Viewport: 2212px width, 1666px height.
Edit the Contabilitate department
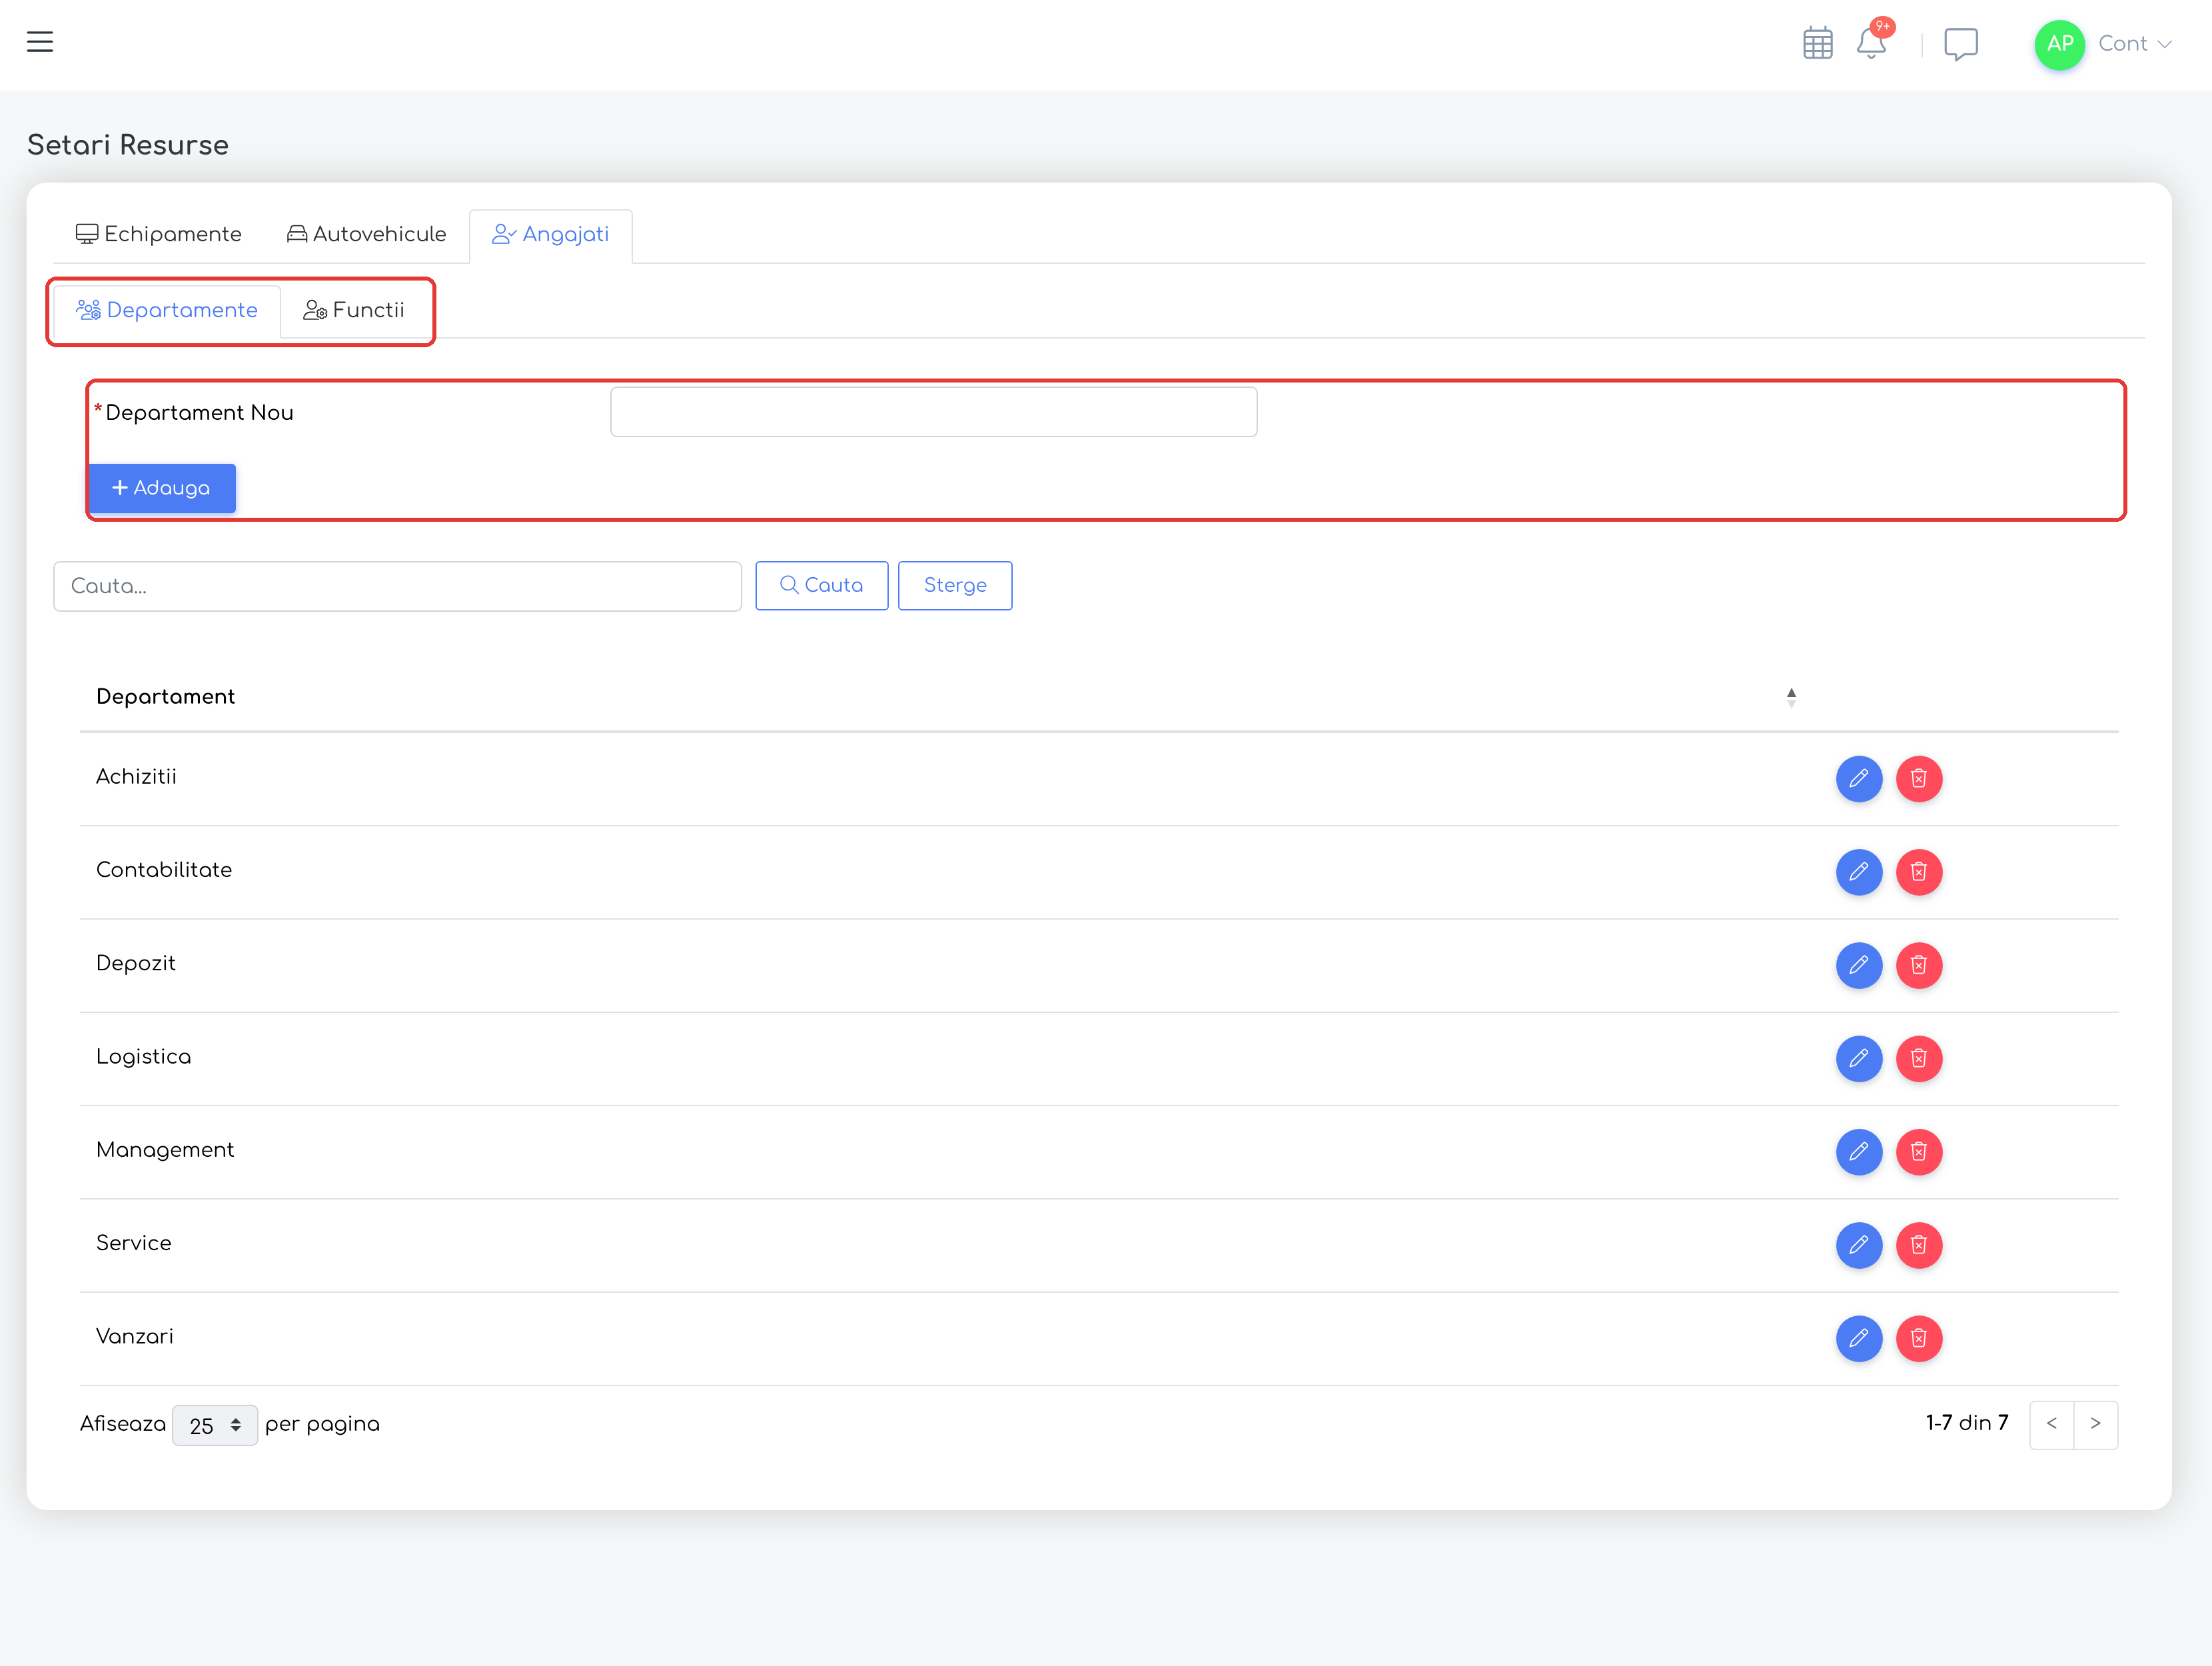1858,872
